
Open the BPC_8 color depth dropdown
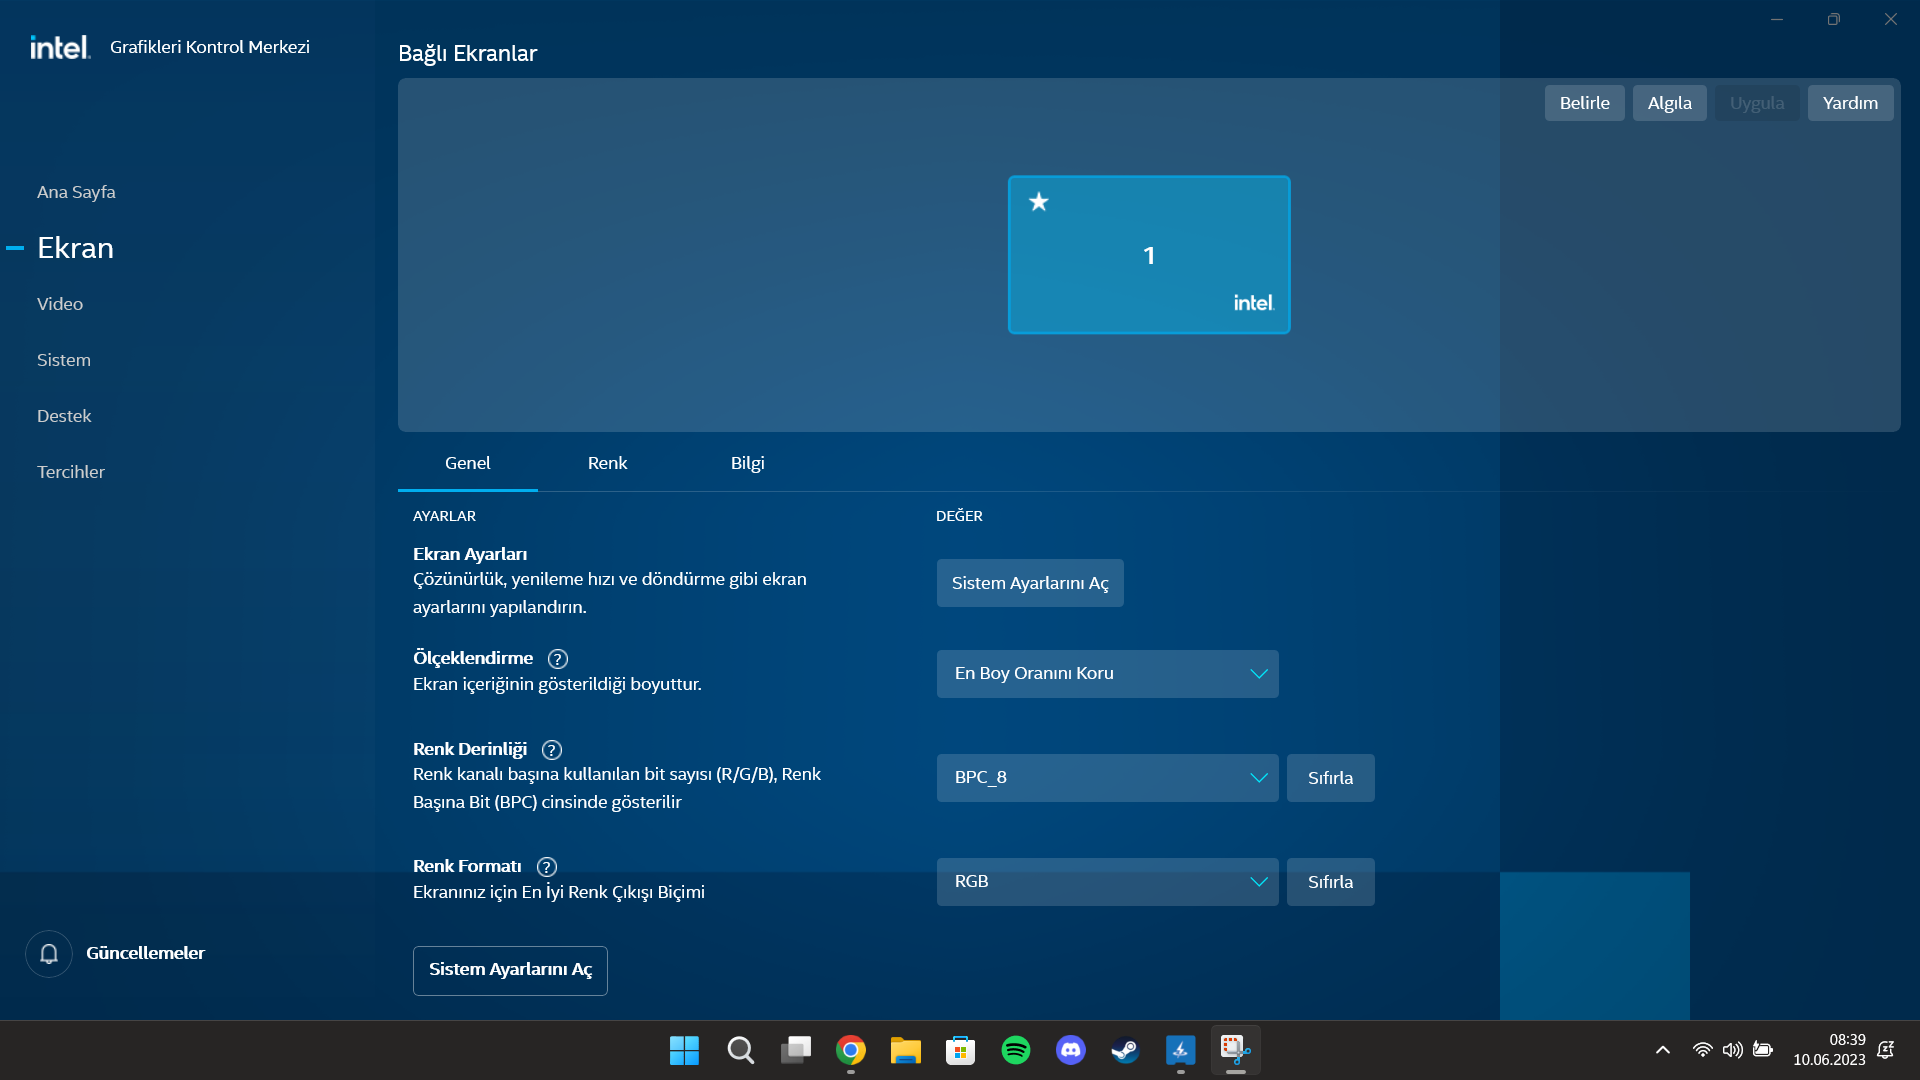tap(1107, 778)
